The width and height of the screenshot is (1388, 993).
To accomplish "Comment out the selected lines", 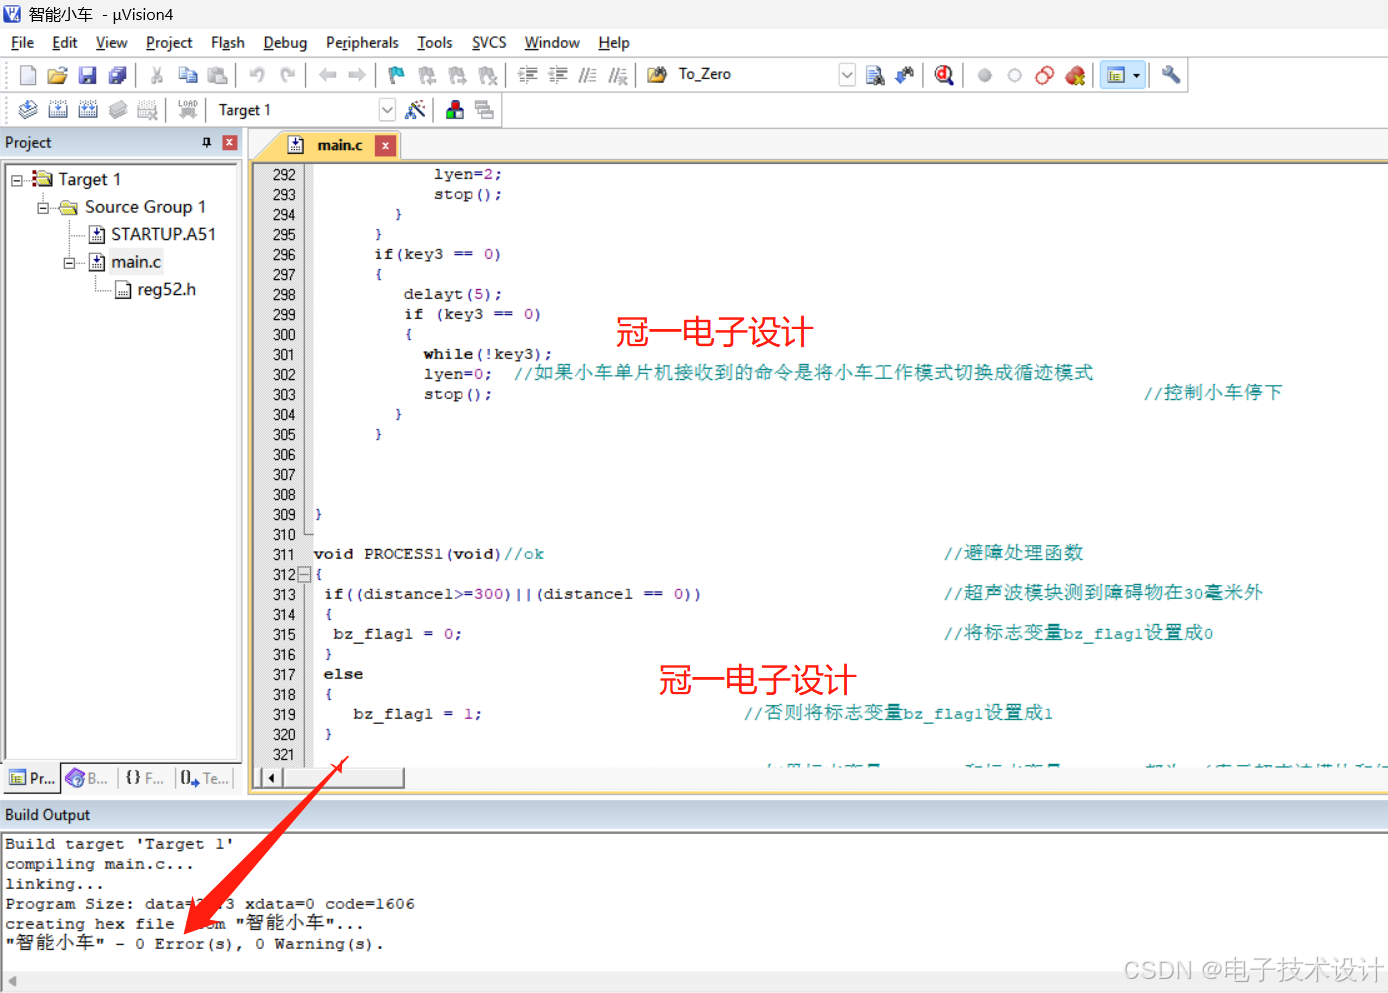I will 588,75.
